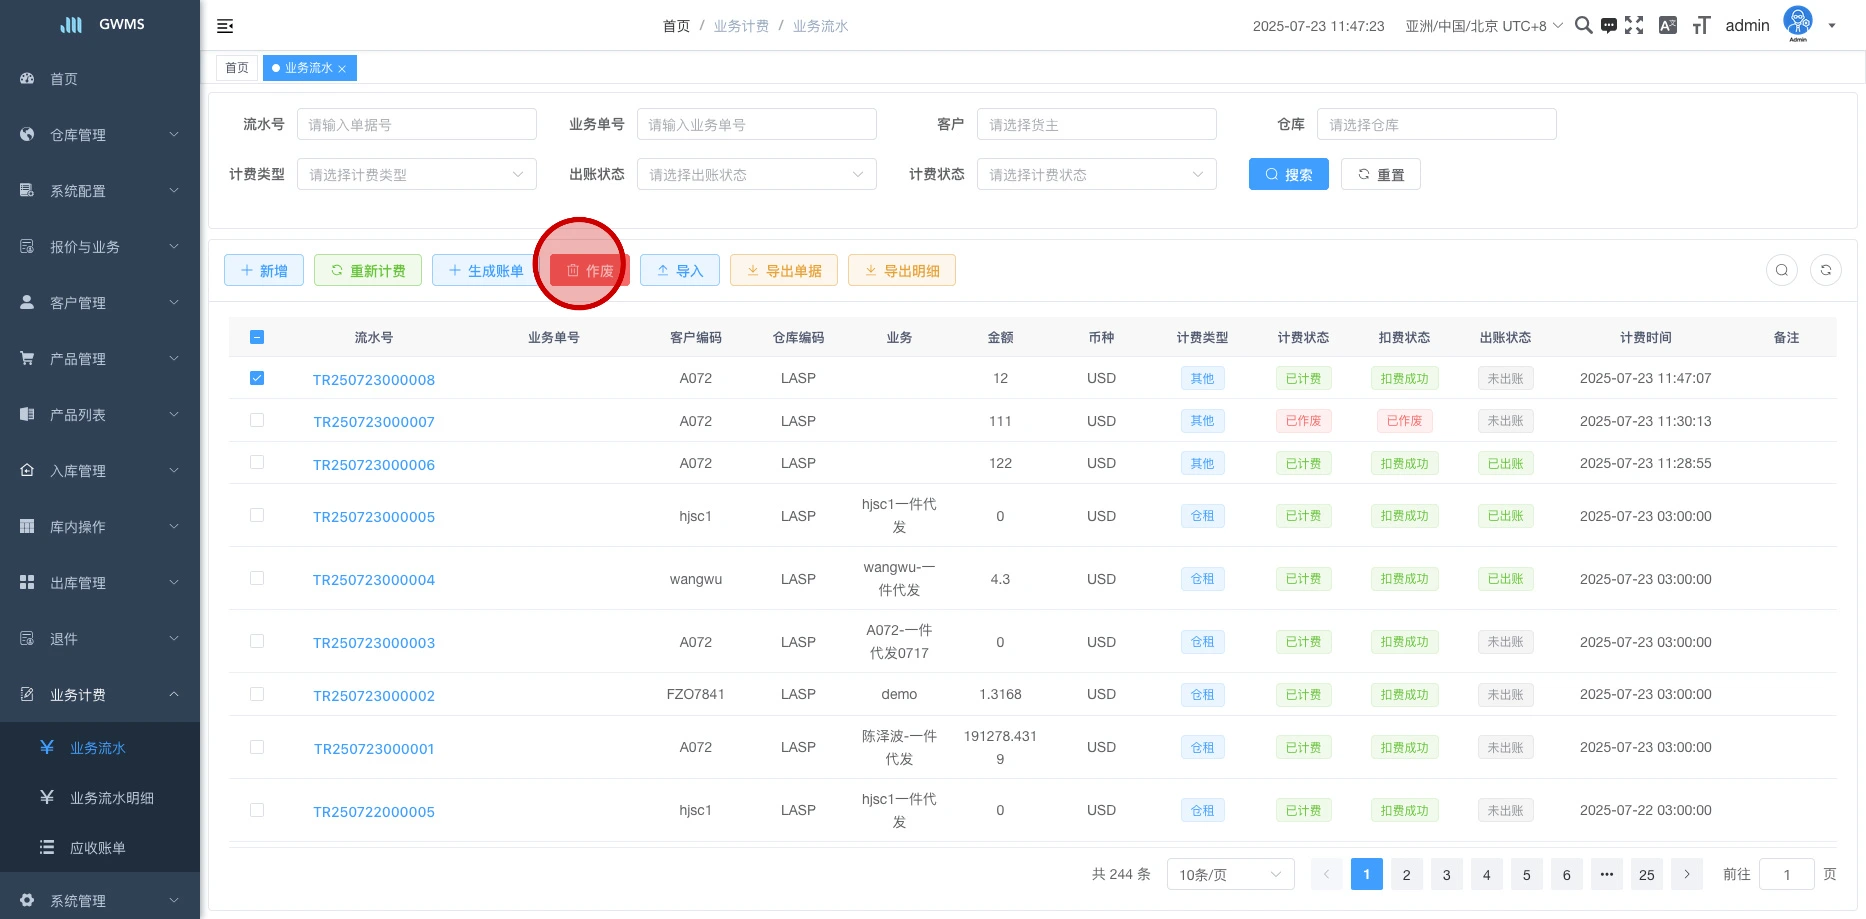Expand the 仓库管理 sidebar menu
Screen dimensions: 1866x919
pyautogui.click(x=100, y=135)
